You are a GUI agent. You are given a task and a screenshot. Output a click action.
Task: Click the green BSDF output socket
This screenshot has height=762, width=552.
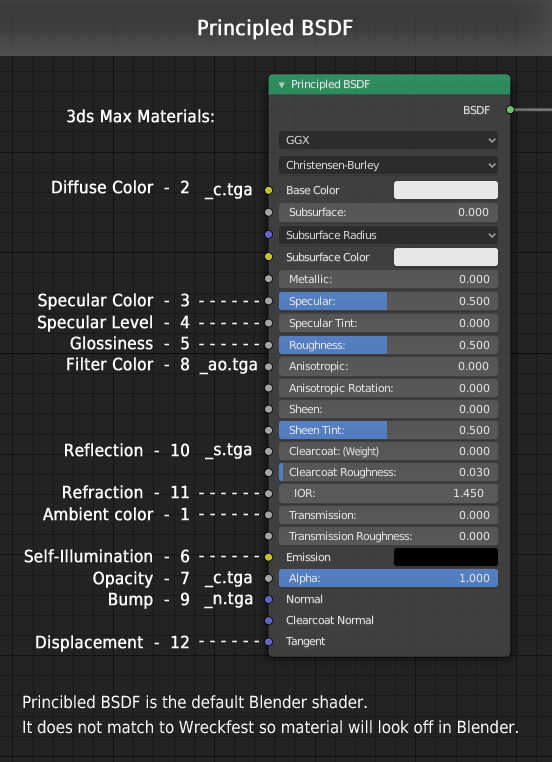pos(510,110)
